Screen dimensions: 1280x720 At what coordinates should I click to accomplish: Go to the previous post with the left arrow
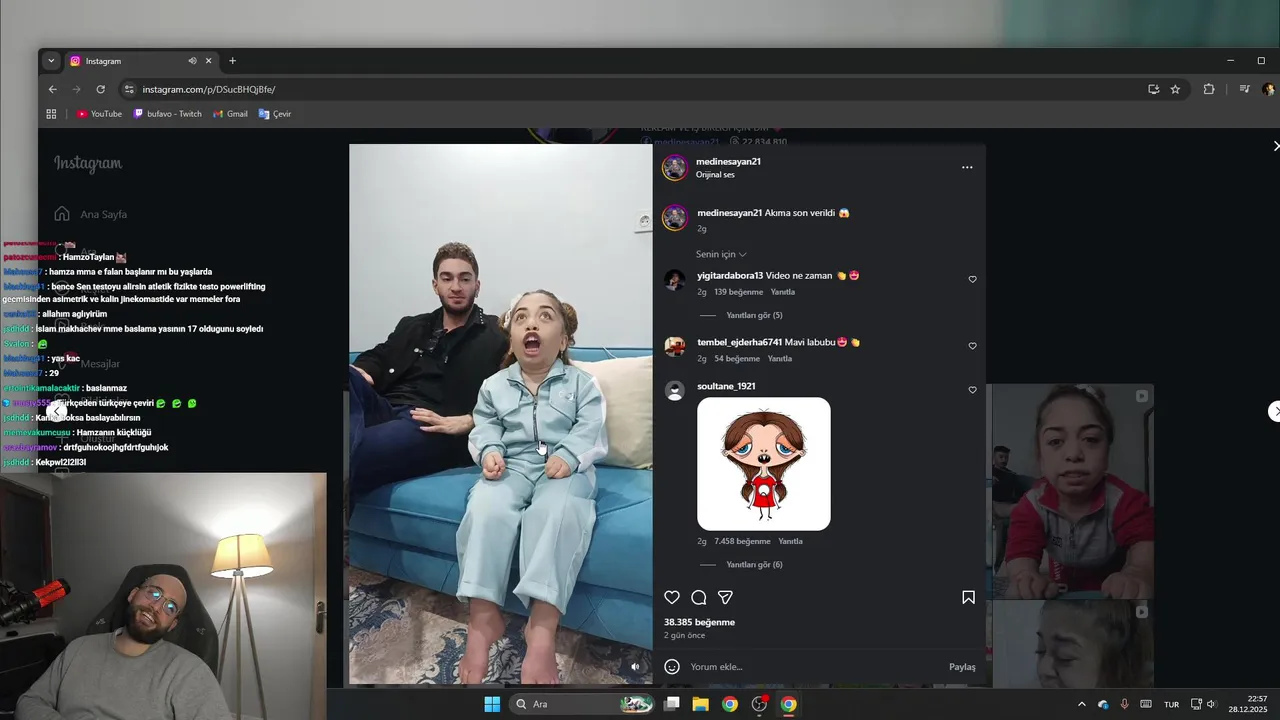pos(59,411)
